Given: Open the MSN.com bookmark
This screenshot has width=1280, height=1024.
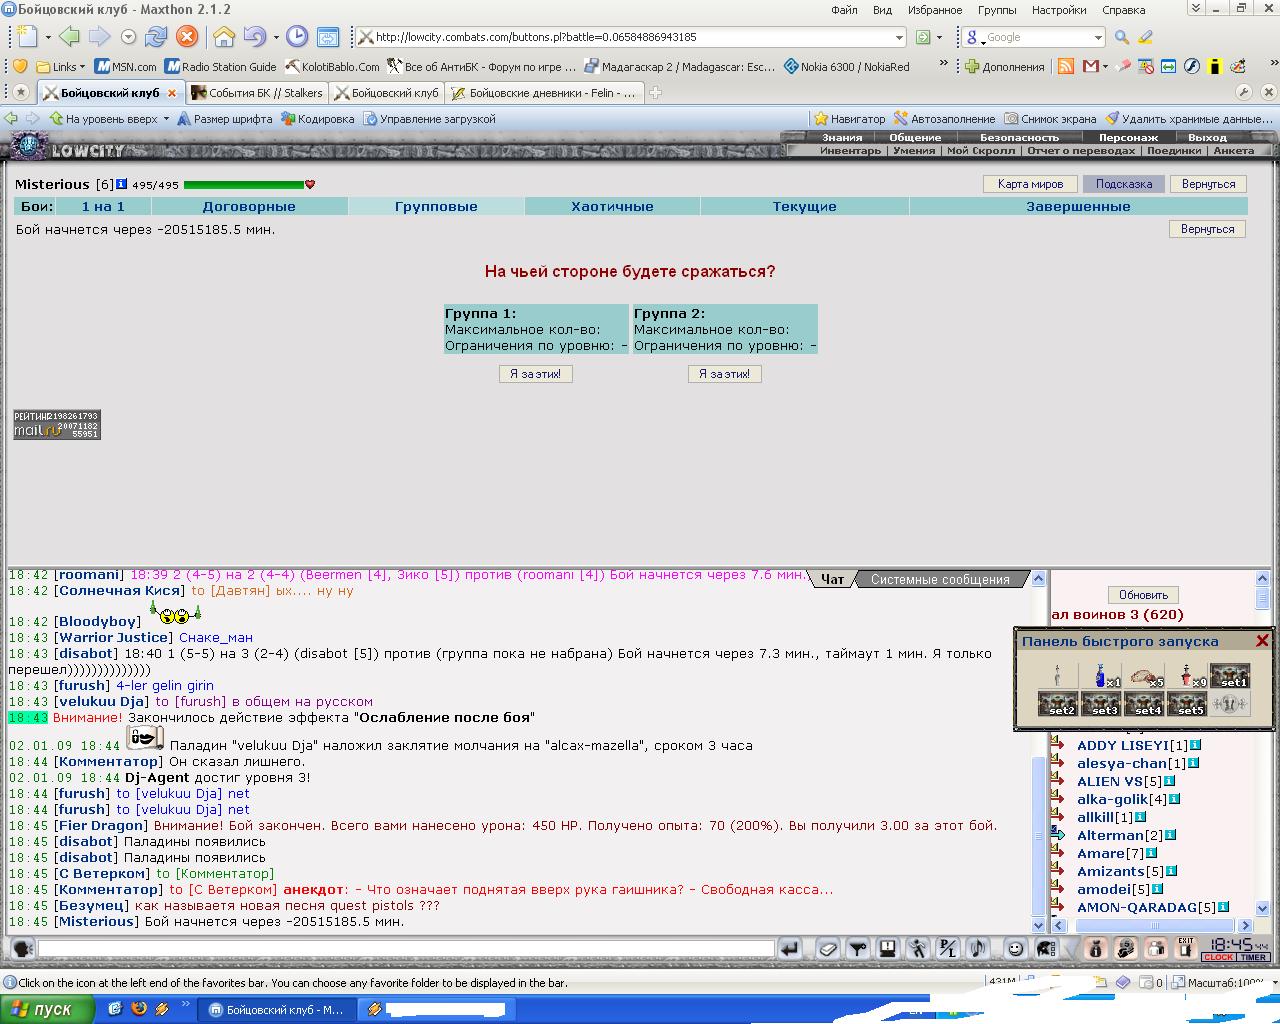Looking at the screenshot, I should [x=126, y=66].
